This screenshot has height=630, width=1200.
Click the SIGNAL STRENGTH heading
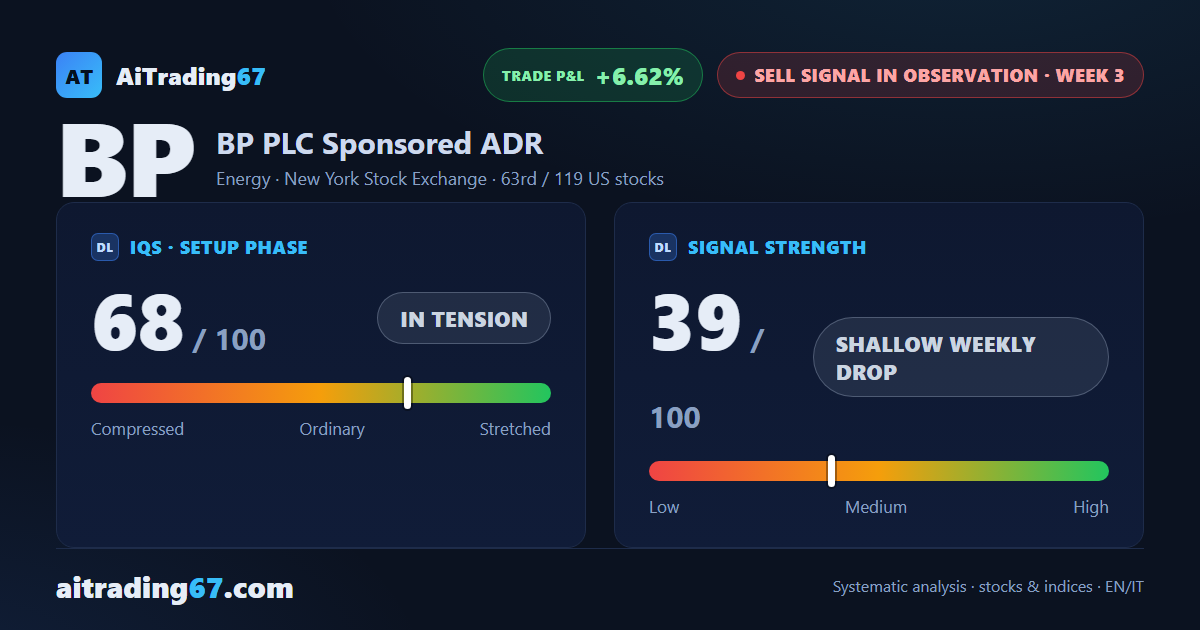(x=777, y=247)
